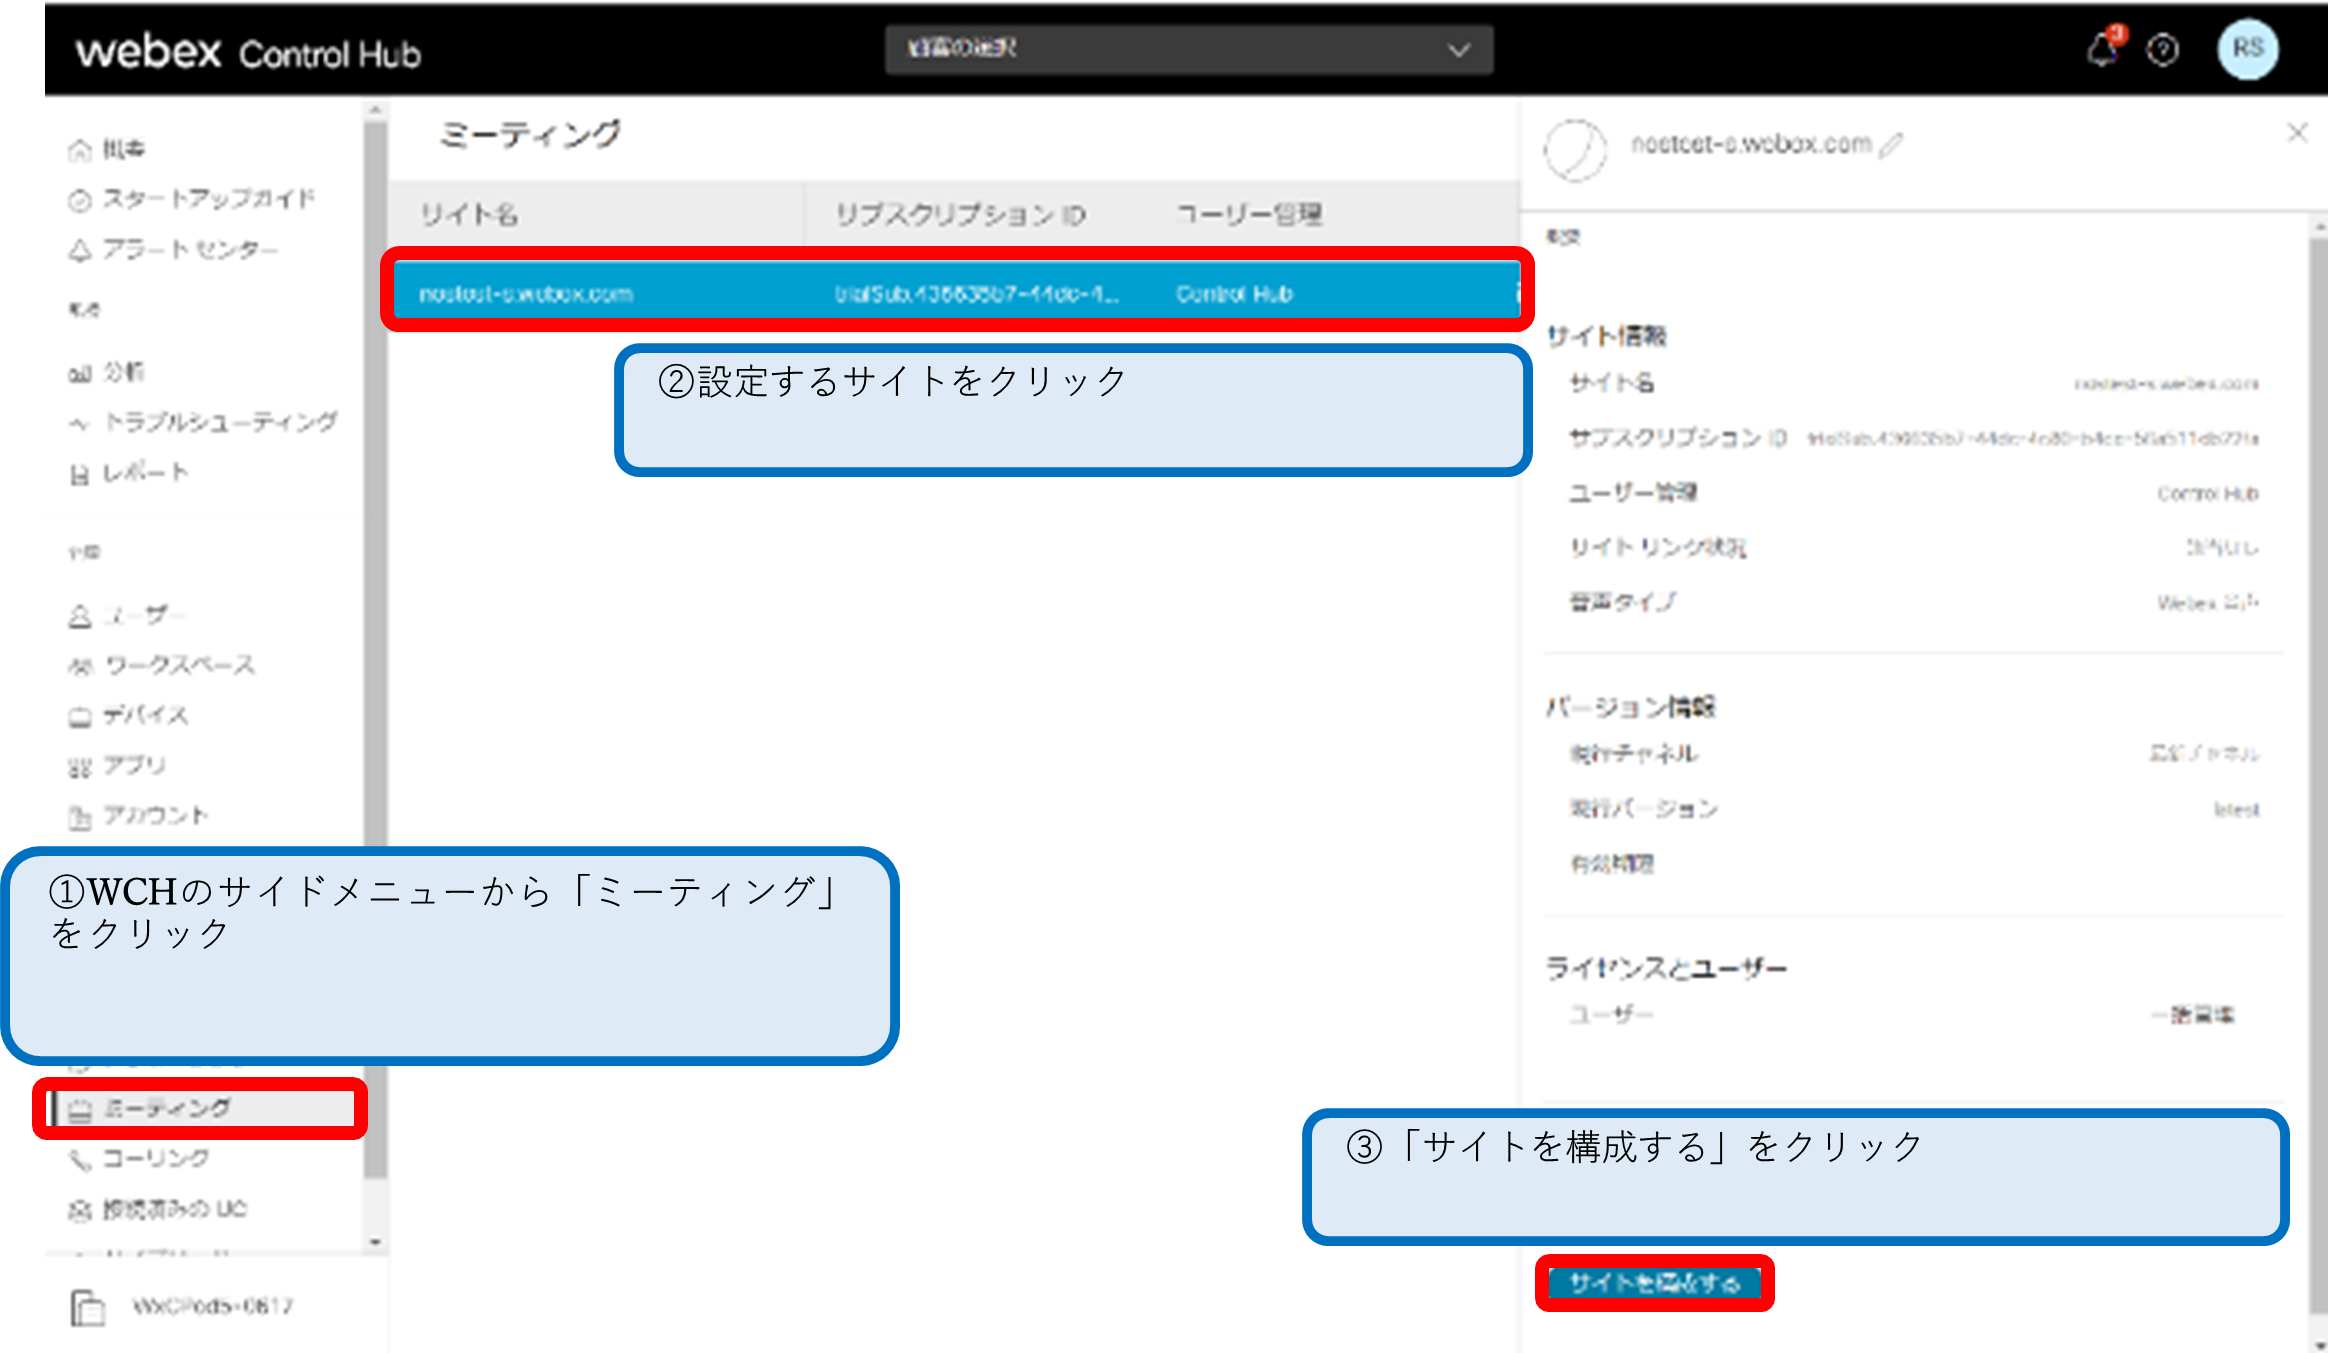Open the Account sidebar item
Screen dimensions: 2328x1353
click(138, 816)
